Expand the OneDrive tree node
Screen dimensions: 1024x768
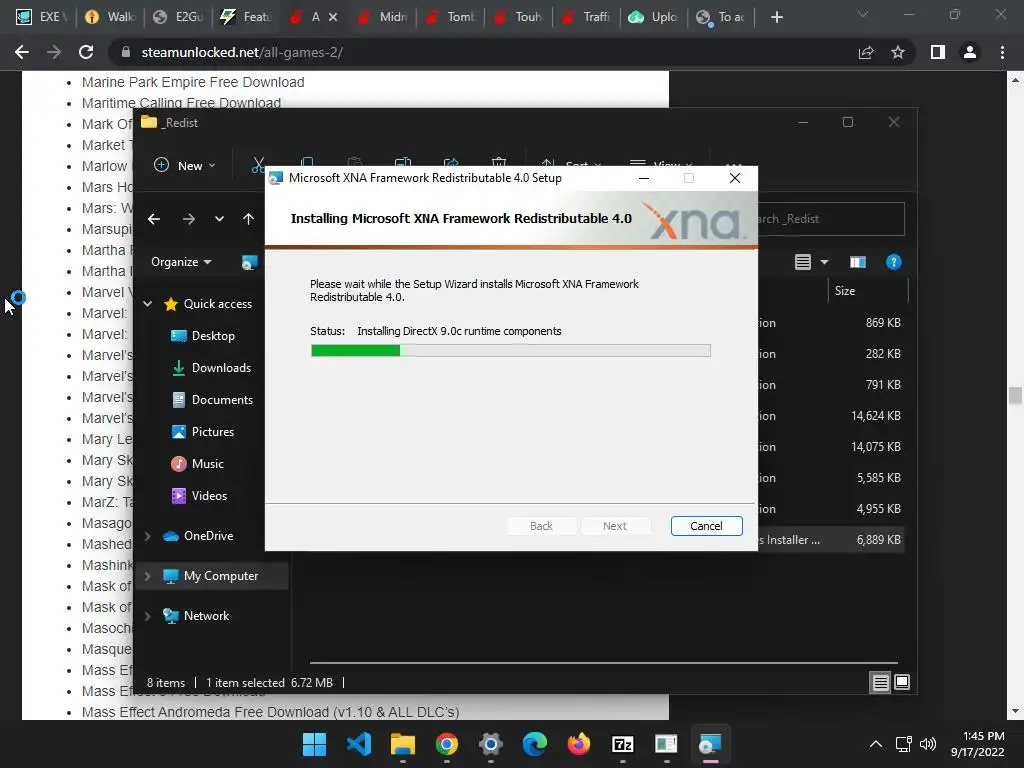tap(148, 536)
